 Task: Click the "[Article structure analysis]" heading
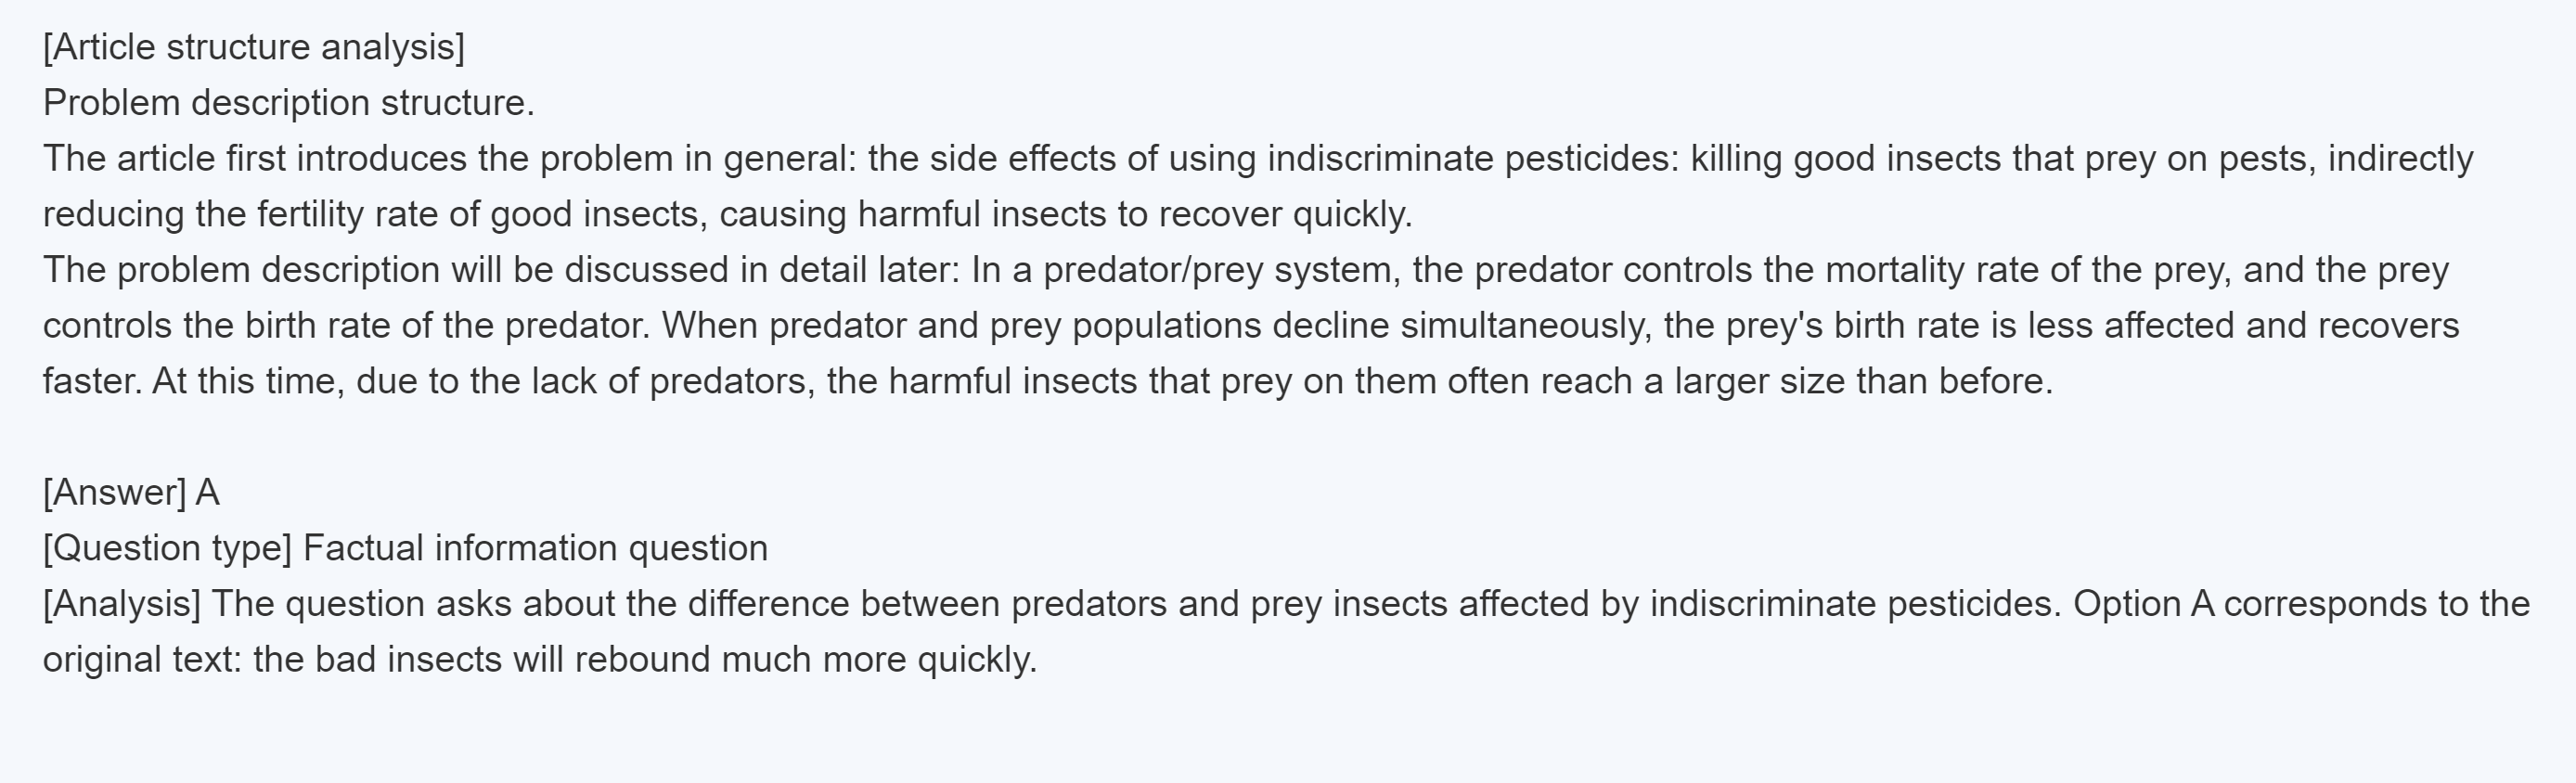coord(254,47)
